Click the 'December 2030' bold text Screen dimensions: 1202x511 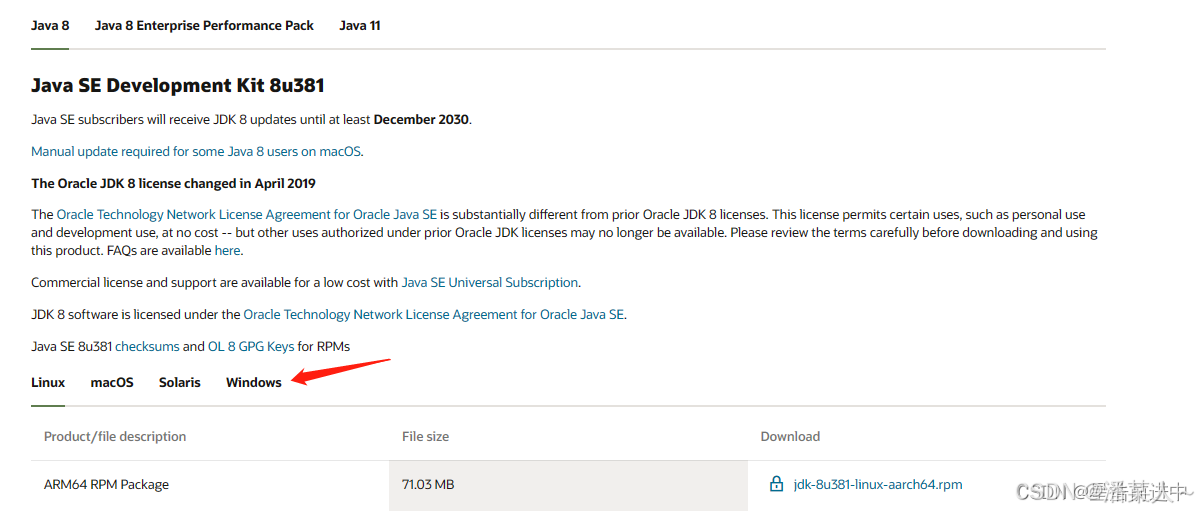(421, 119)
